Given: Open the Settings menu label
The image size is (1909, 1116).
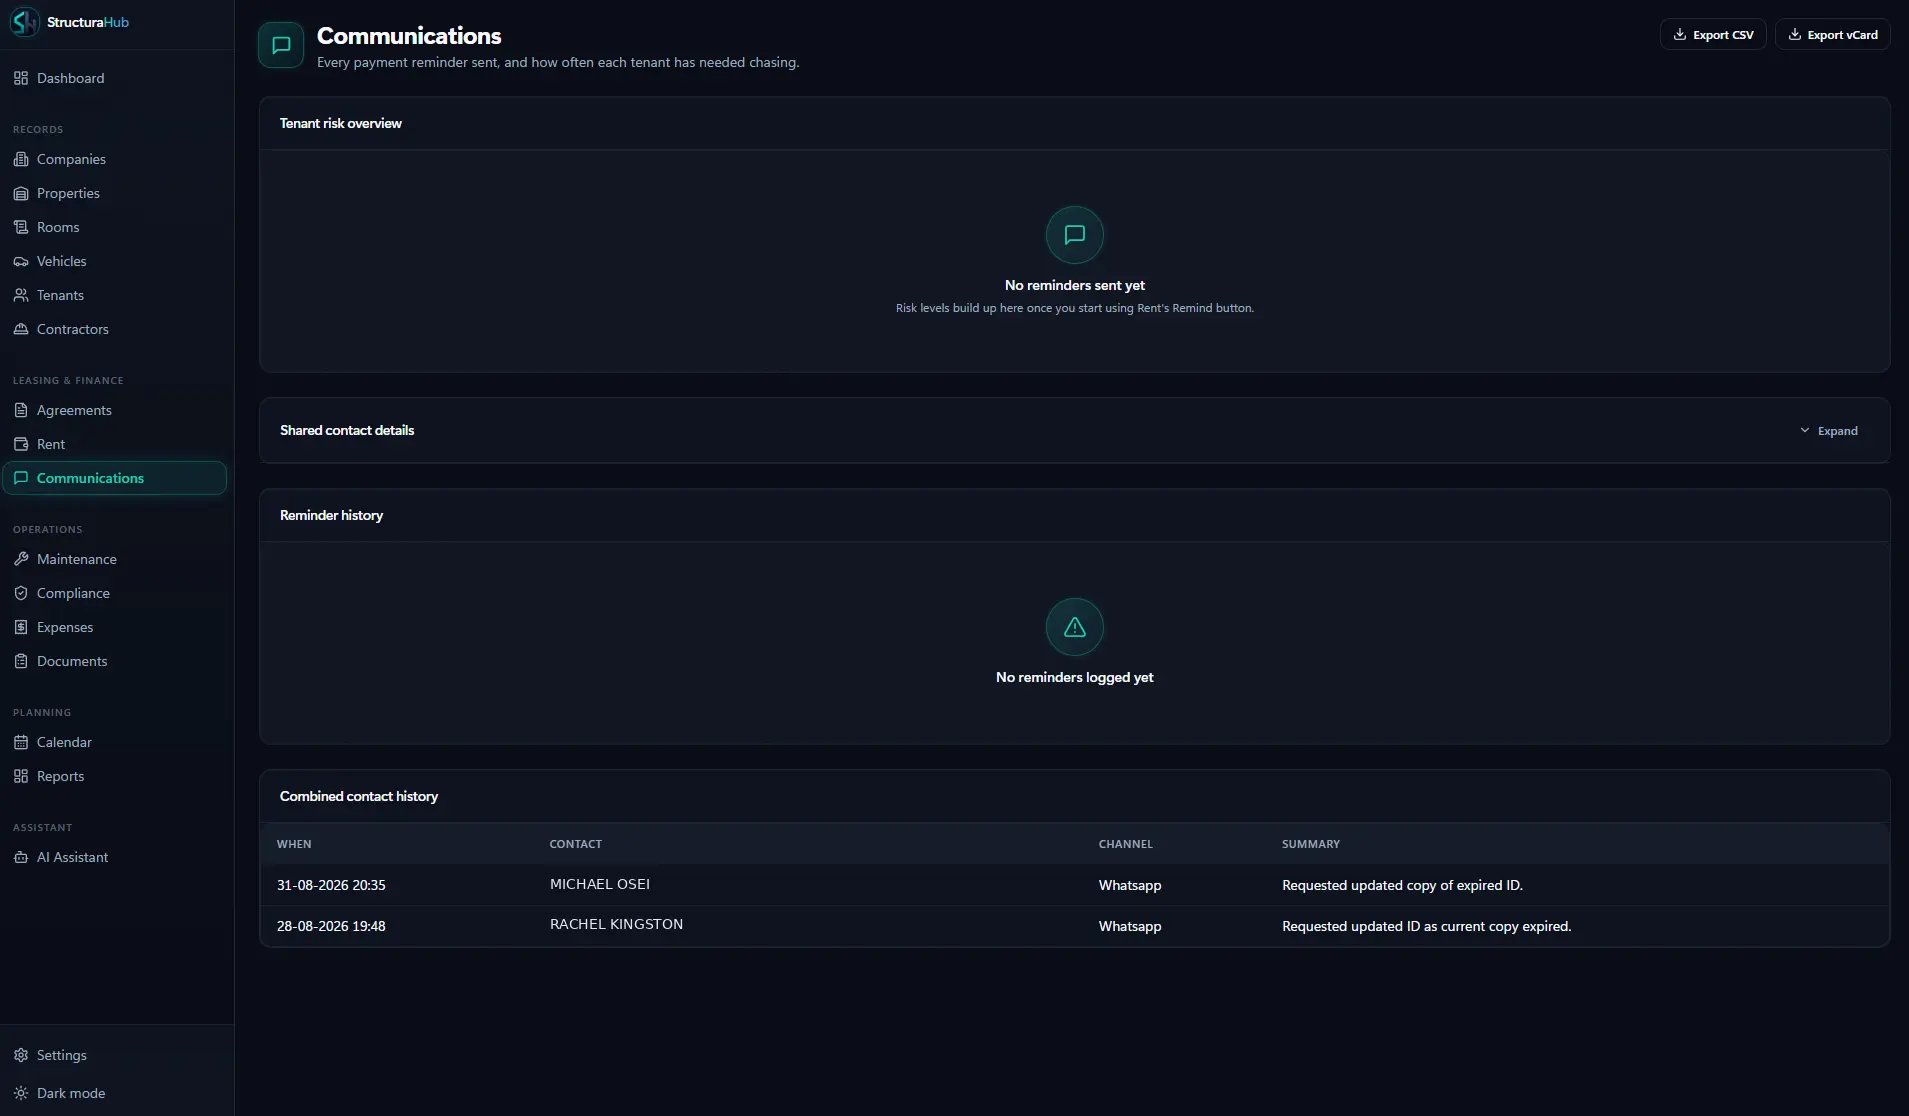Looking at the screenshot, I should click(62, 1055).
